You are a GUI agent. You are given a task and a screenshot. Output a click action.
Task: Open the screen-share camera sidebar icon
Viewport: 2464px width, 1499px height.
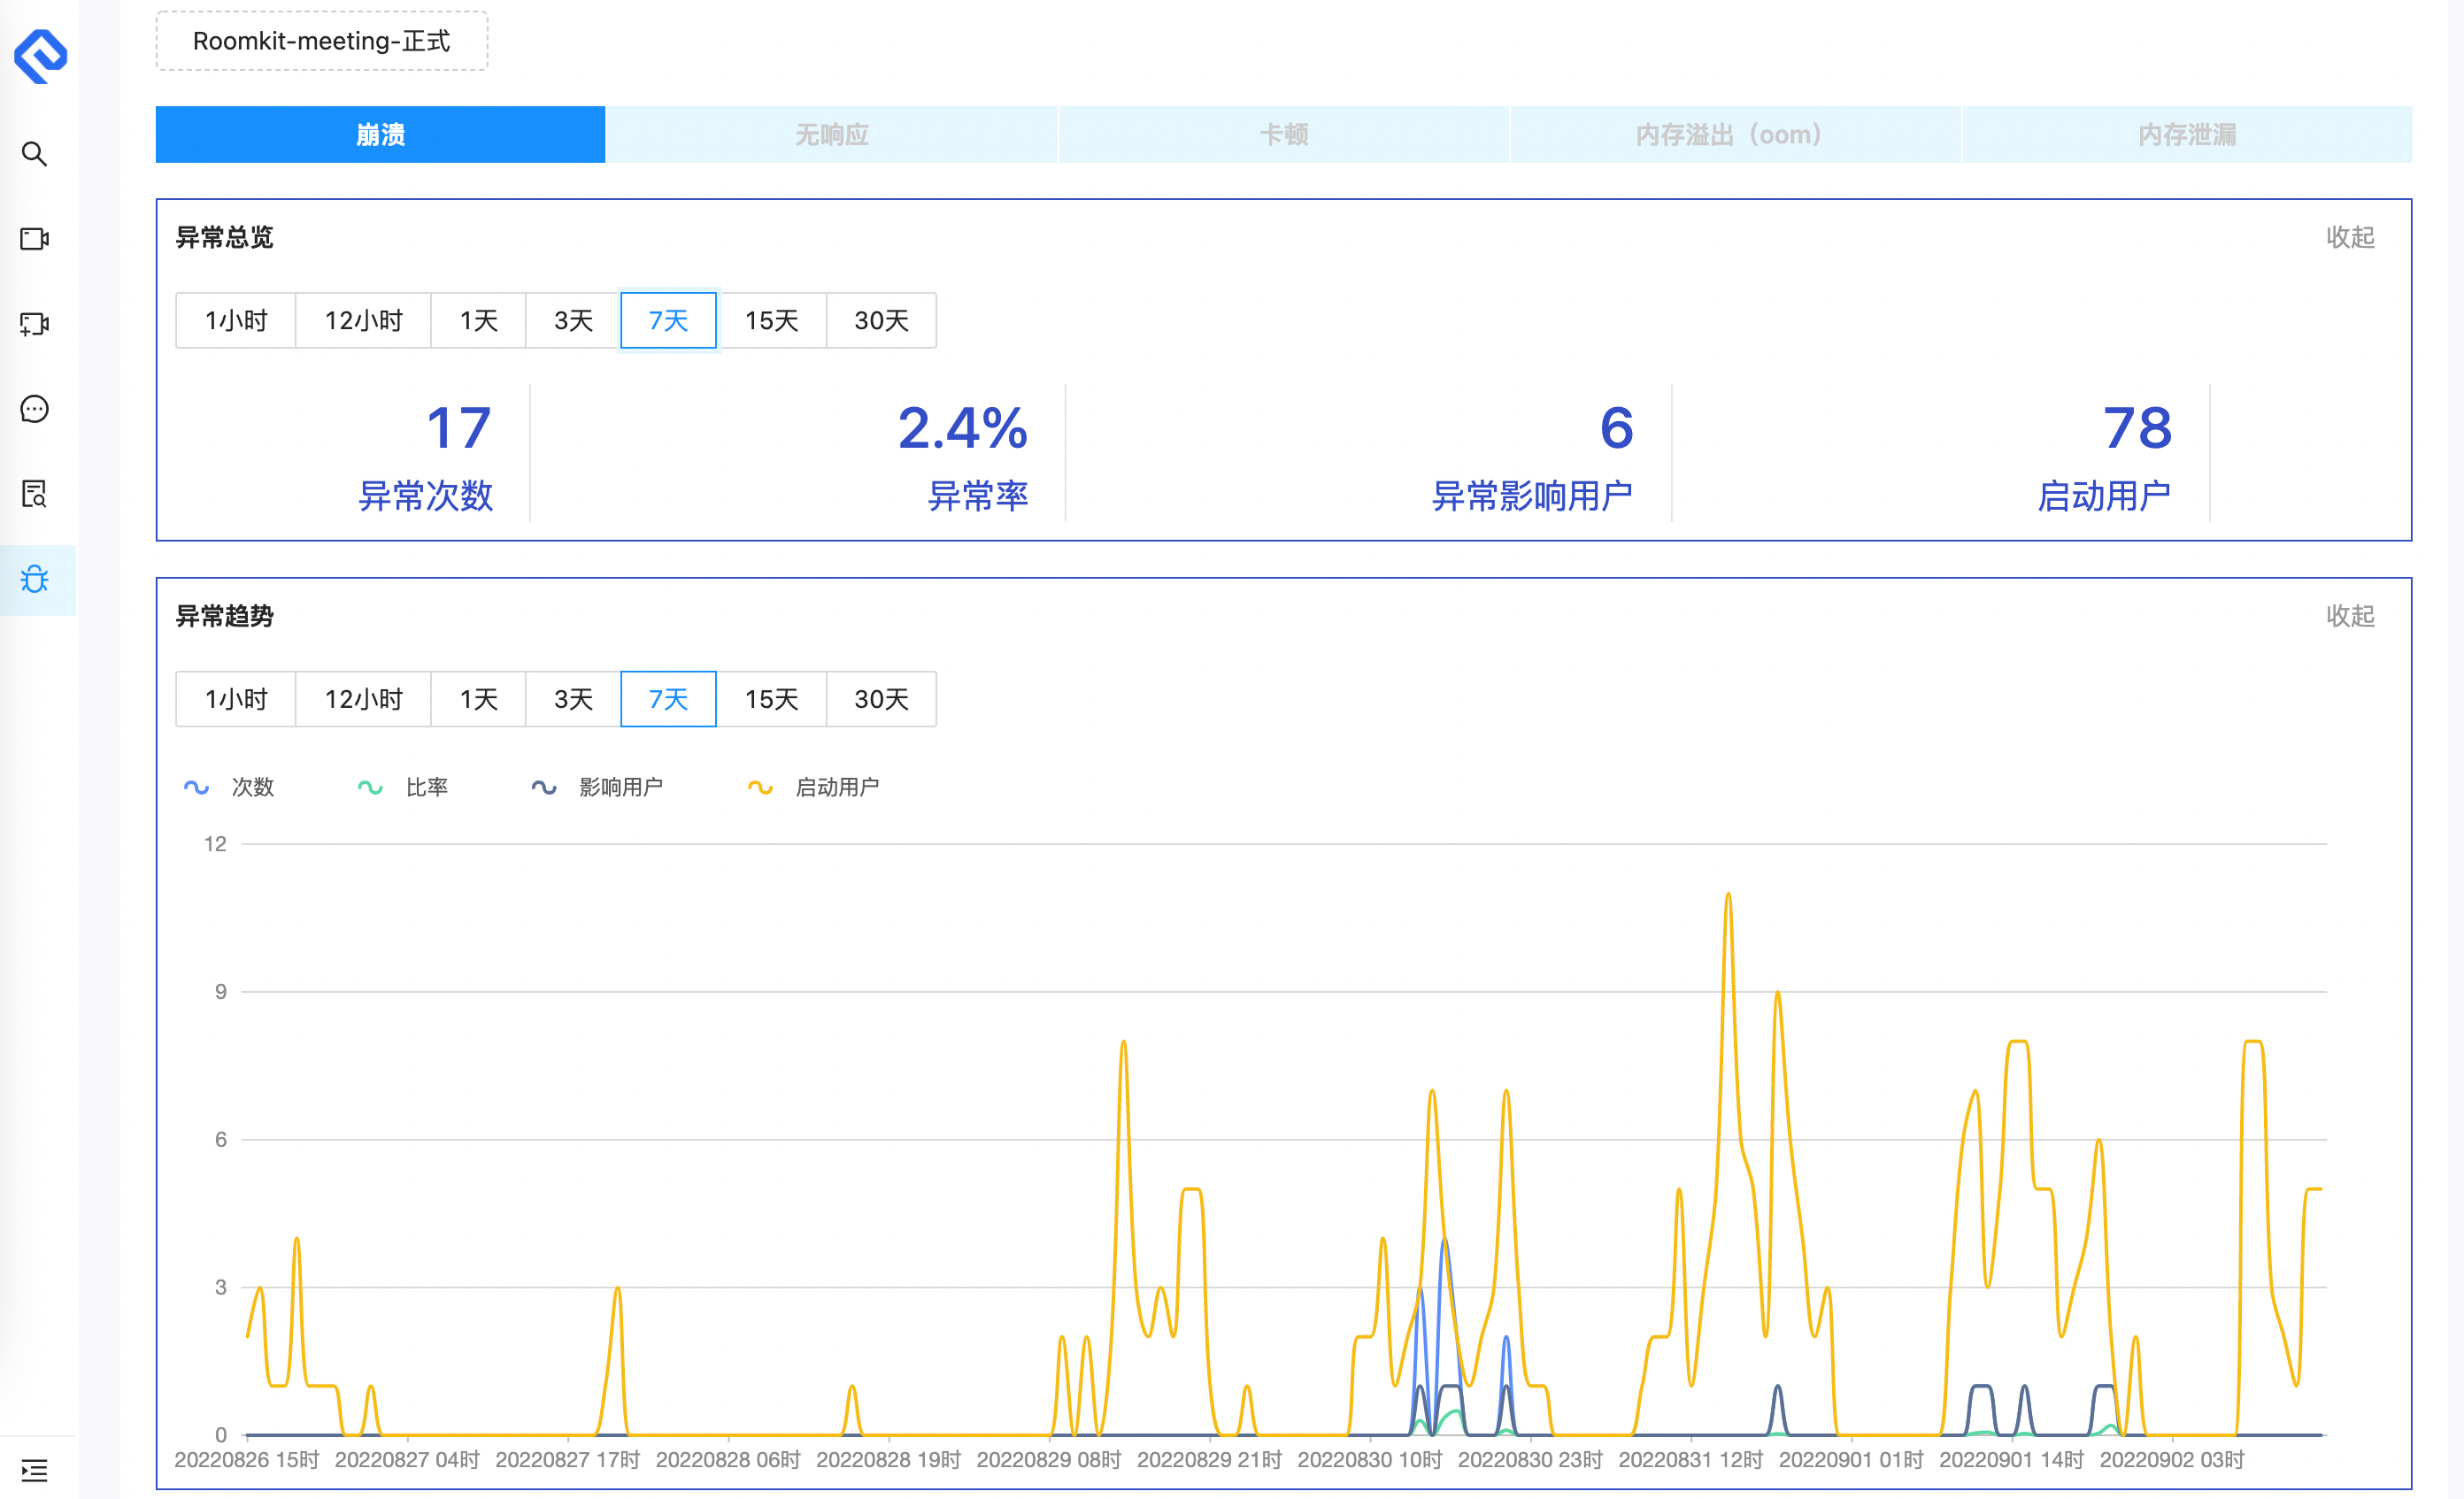click(x=35, y=324)
